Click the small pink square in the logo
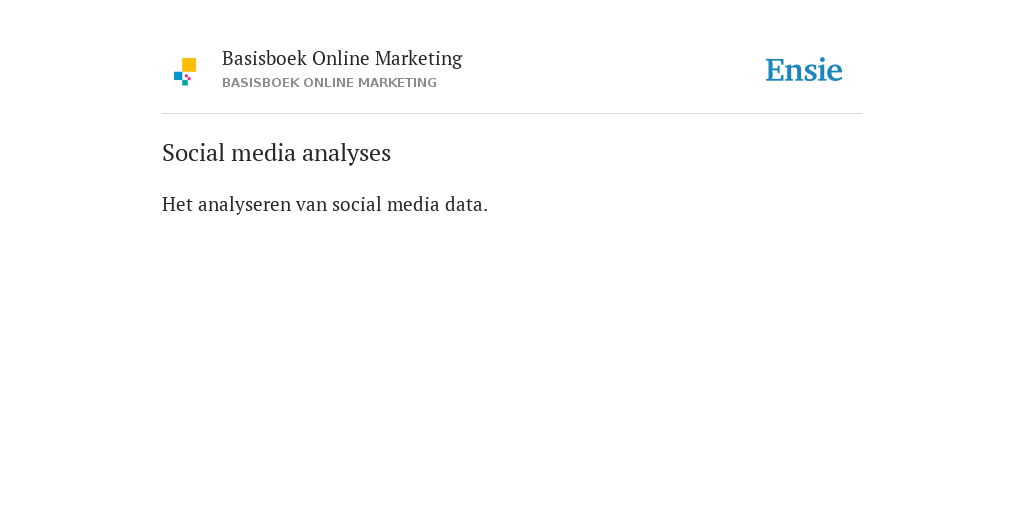The width and height of the screenshot is (1024, 512). coord(187,77)
